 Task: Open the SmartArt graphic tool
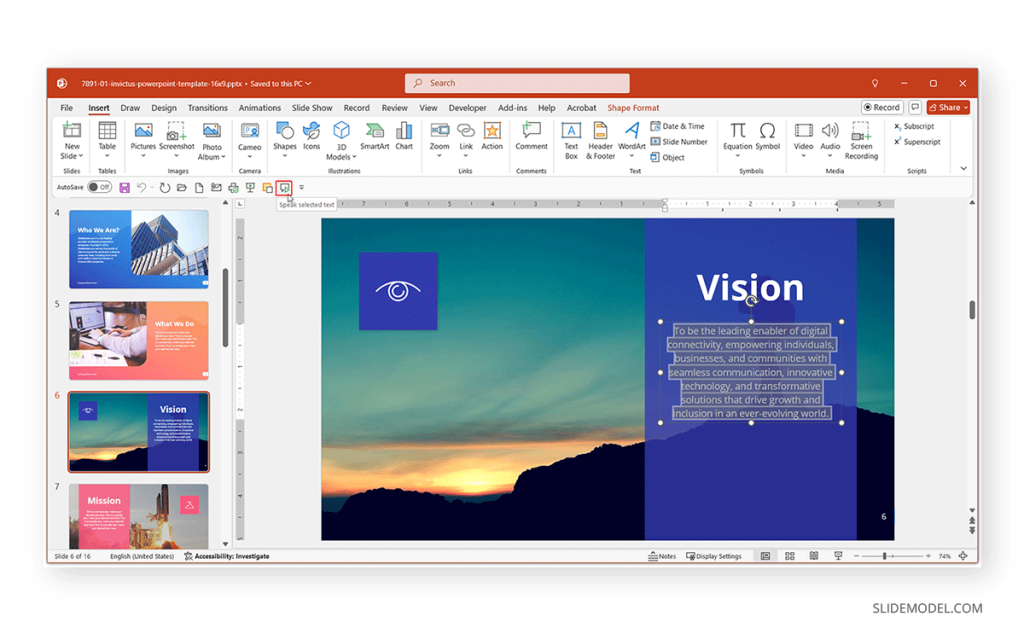(374, 137)
